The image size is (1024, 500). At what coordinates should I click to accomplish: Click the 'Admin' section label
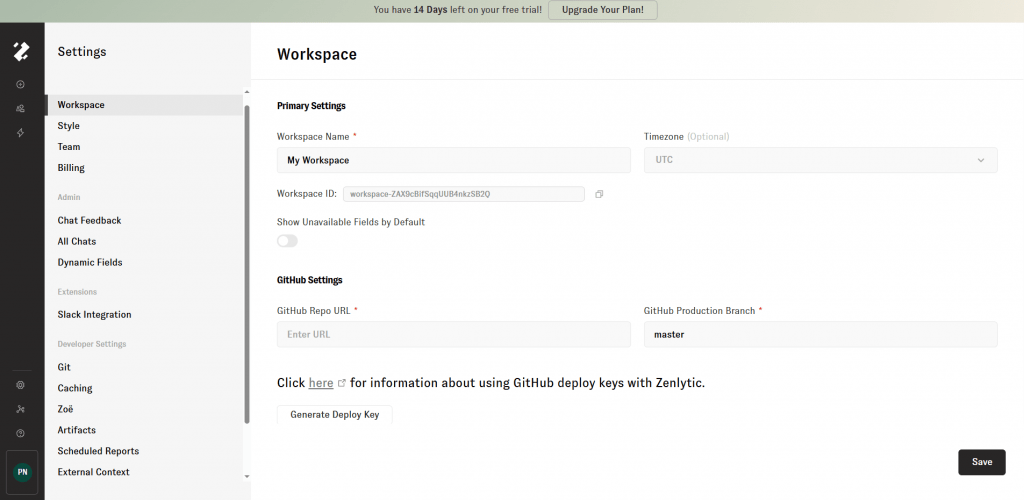[69, 197]
